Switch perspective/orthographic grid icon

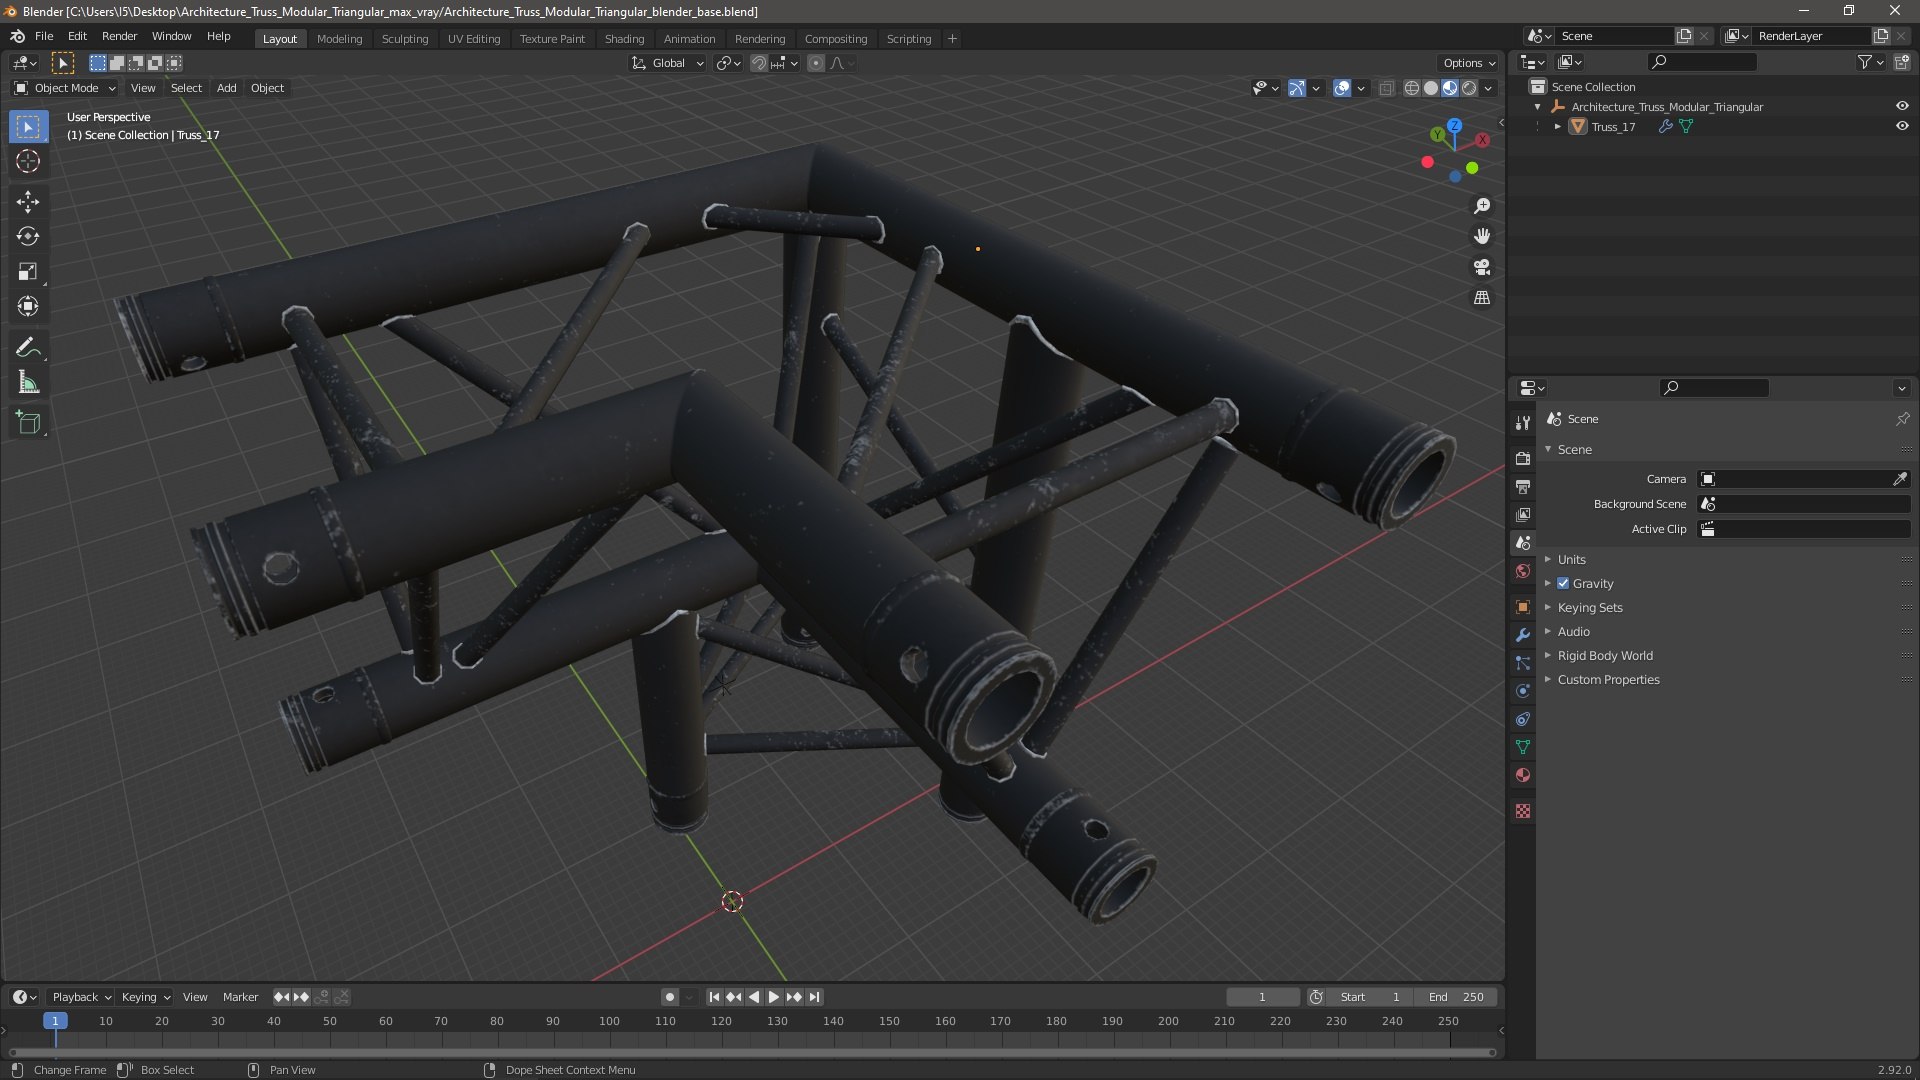[1482, 298]
